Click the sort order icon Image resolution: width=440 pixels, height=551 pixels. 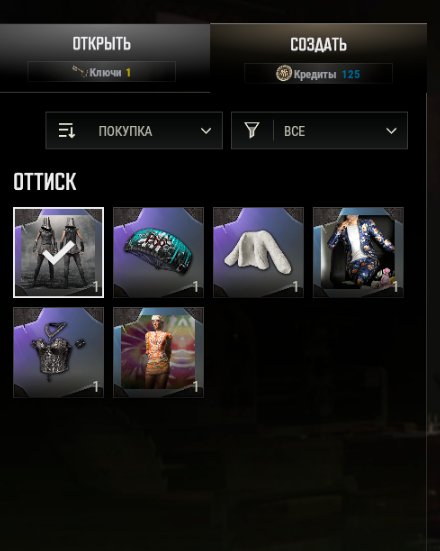coord(66,130)
